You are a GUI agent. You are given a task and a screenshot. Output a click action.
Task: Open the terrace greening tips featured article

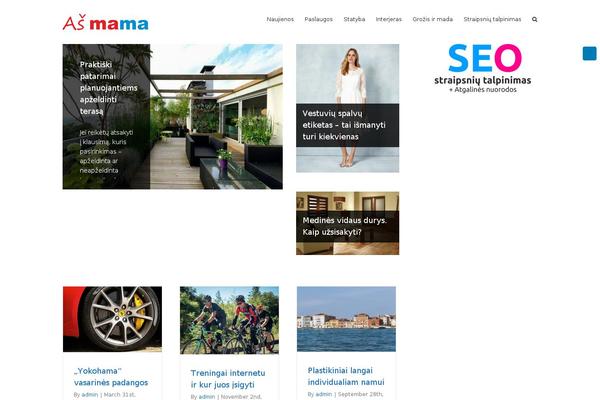[x=173, y=116]
